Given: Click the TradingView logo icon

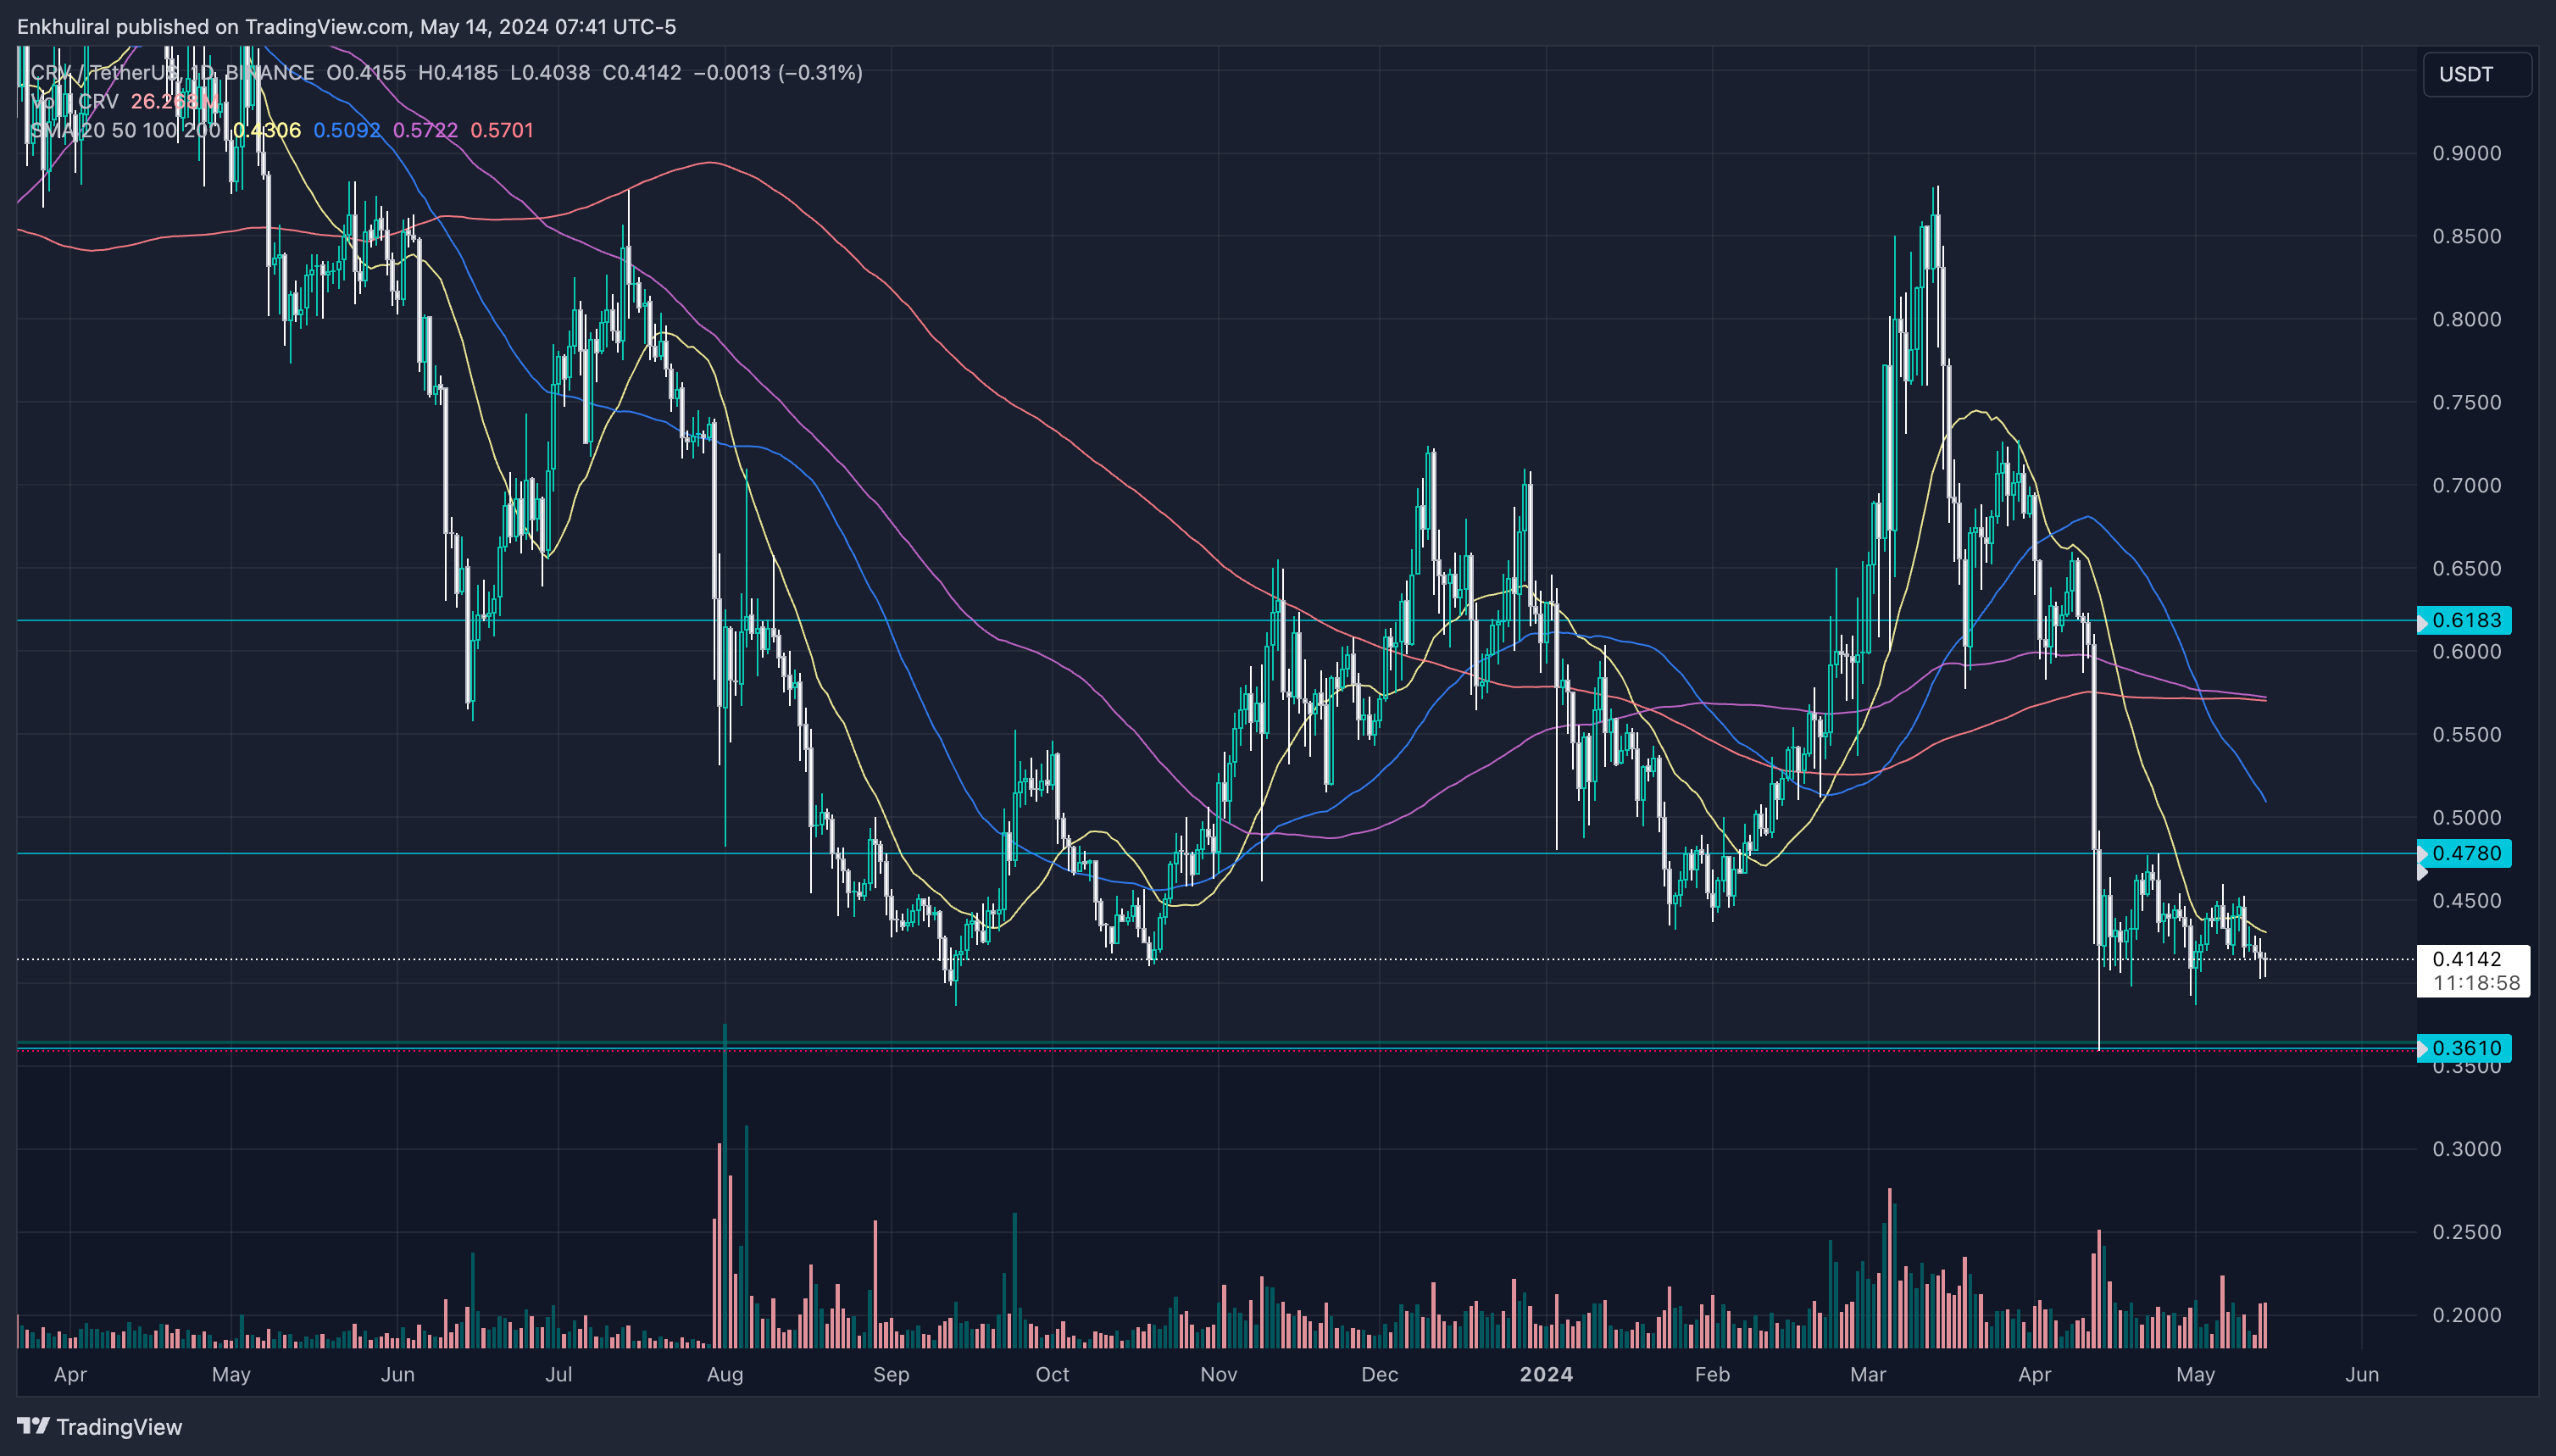Looking at the screenshot, I should tap(33, 1425).
